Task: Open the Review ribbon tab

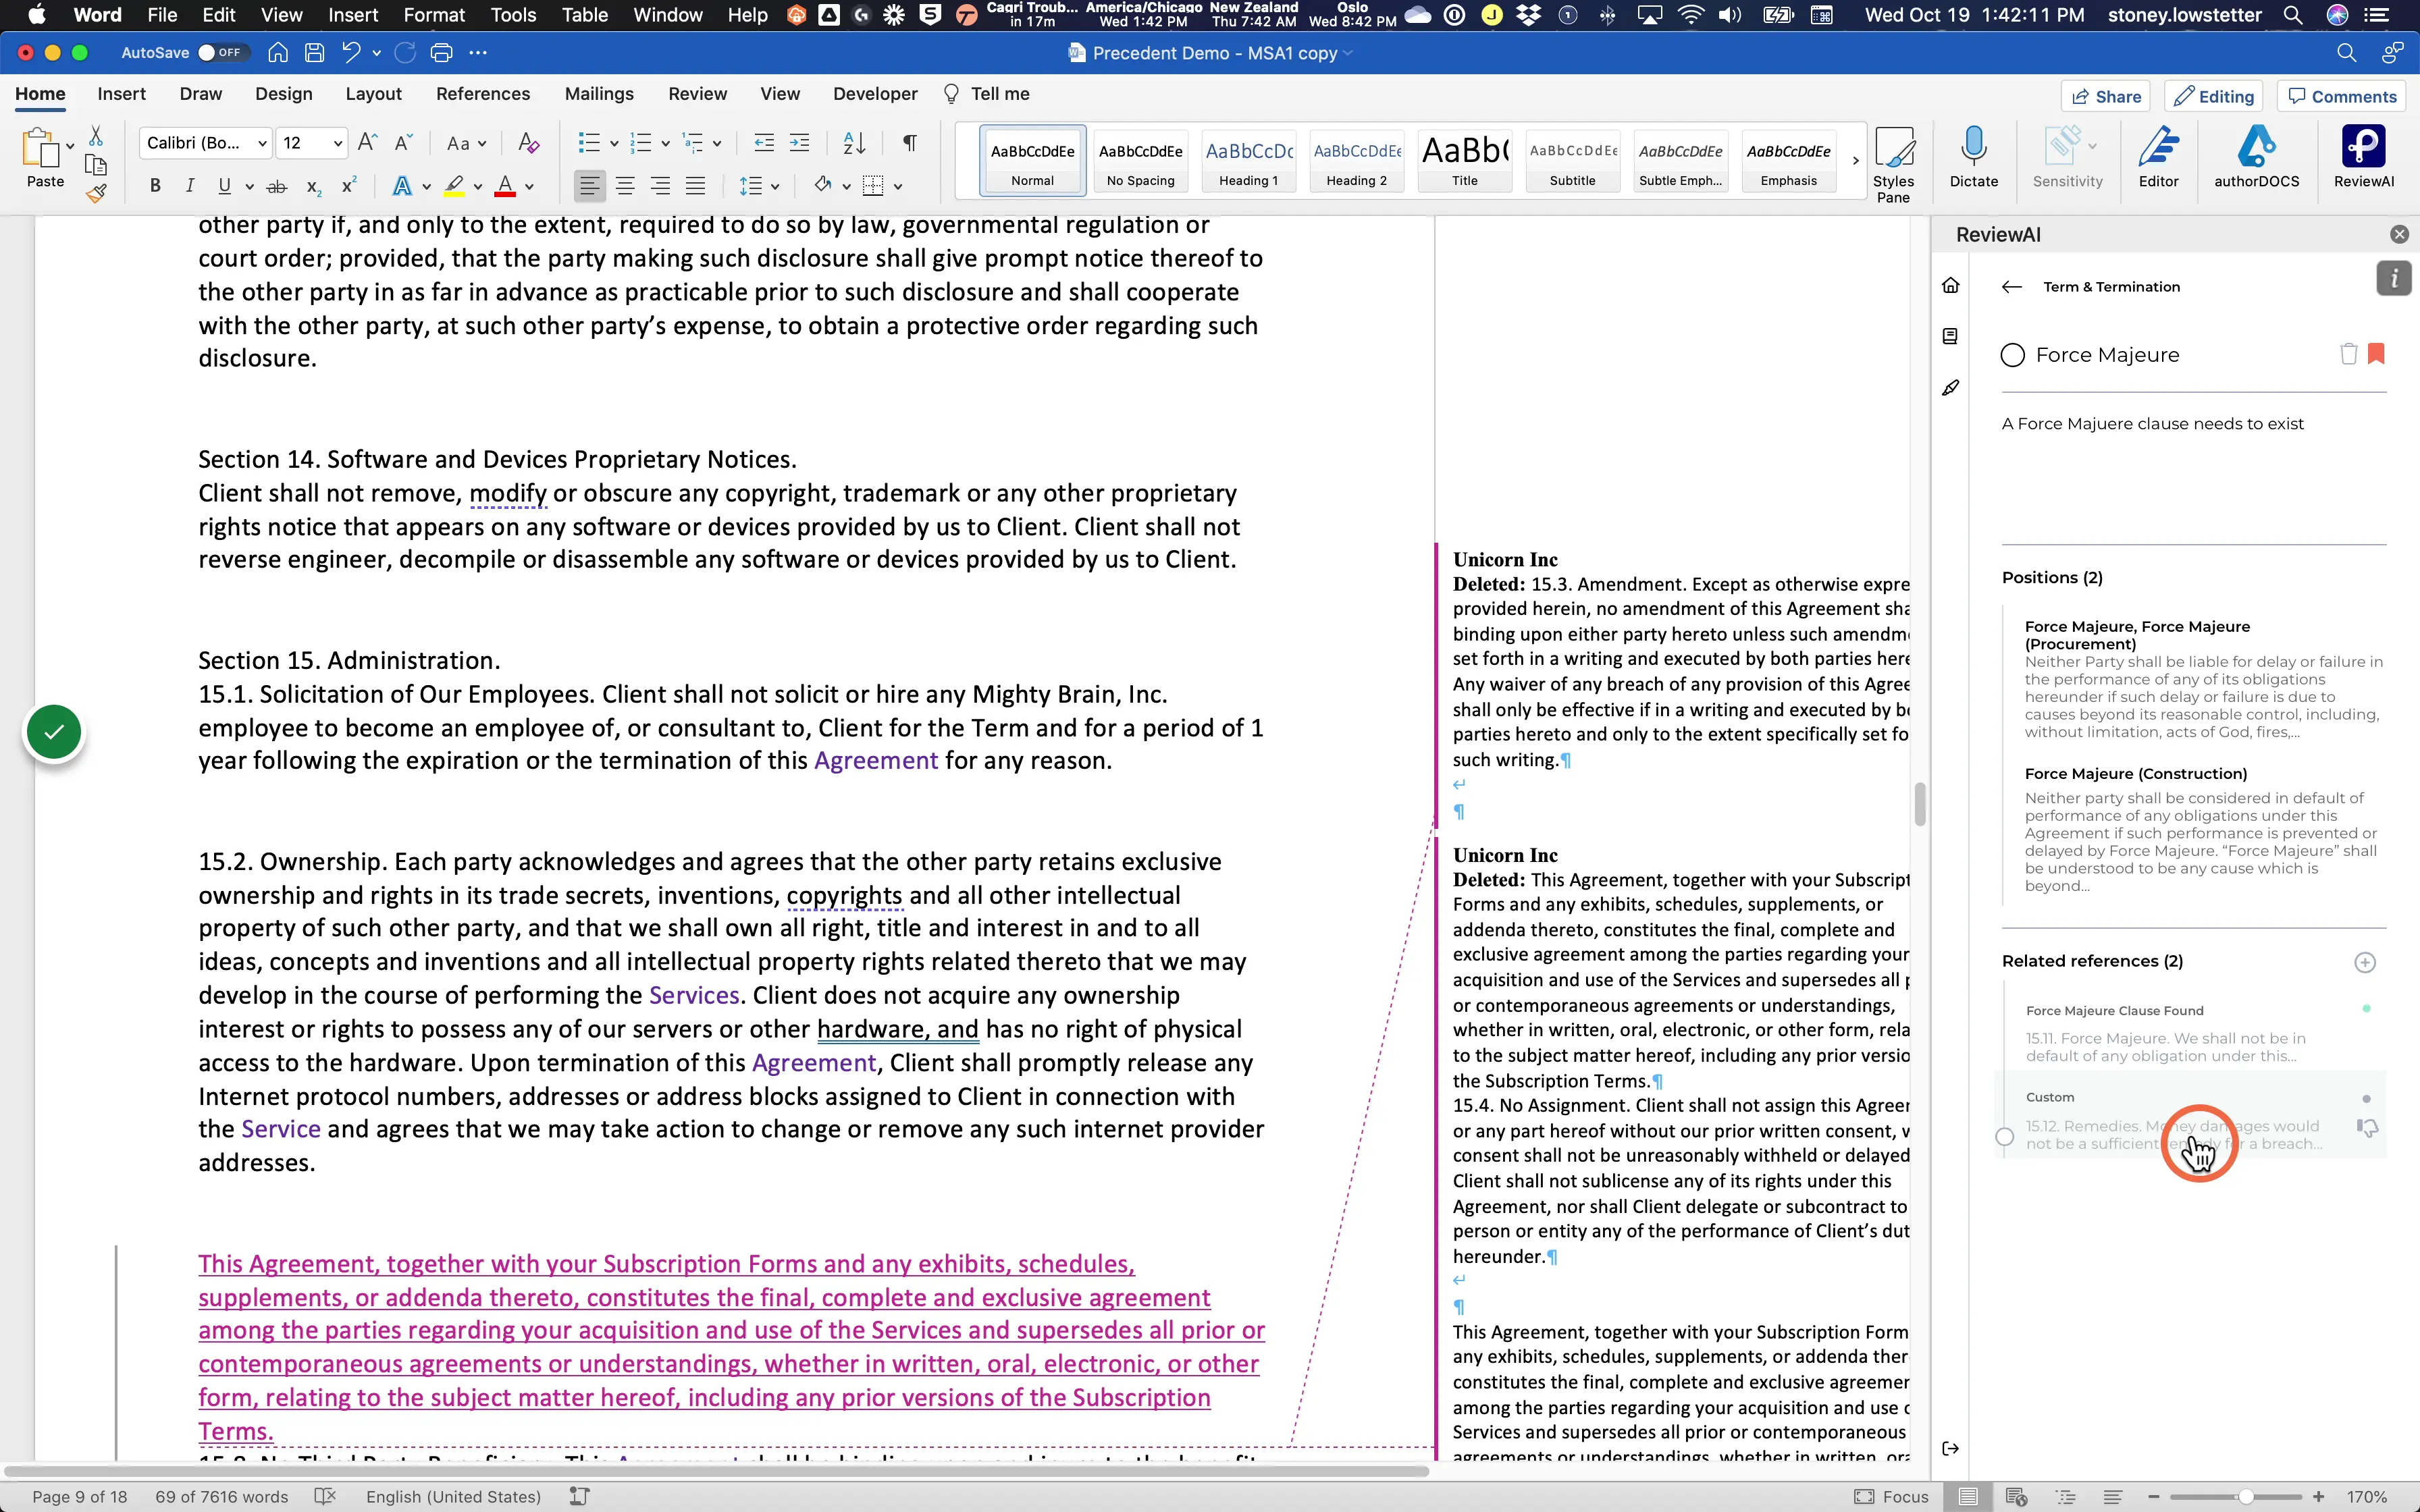Action: (697, 94)
